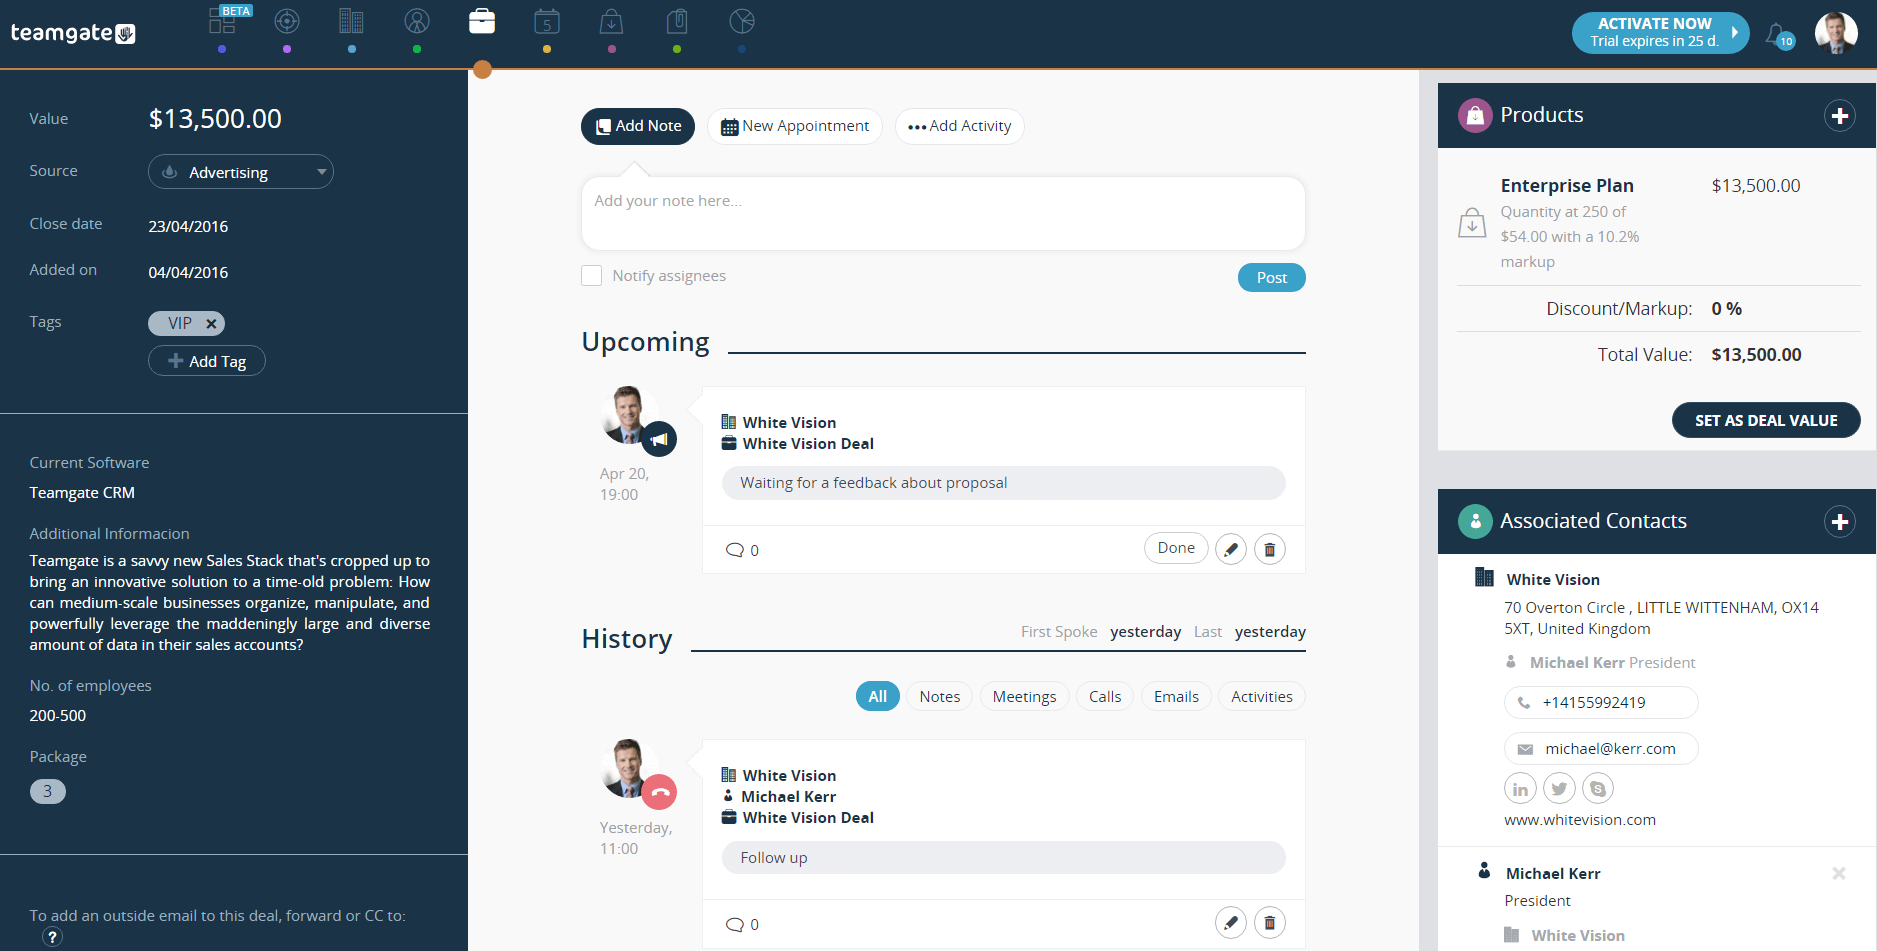Open the products shopping bag icon in navigation
This screenshot has width=1877, height=951.
pyautogui.click(x=612, y=21)
